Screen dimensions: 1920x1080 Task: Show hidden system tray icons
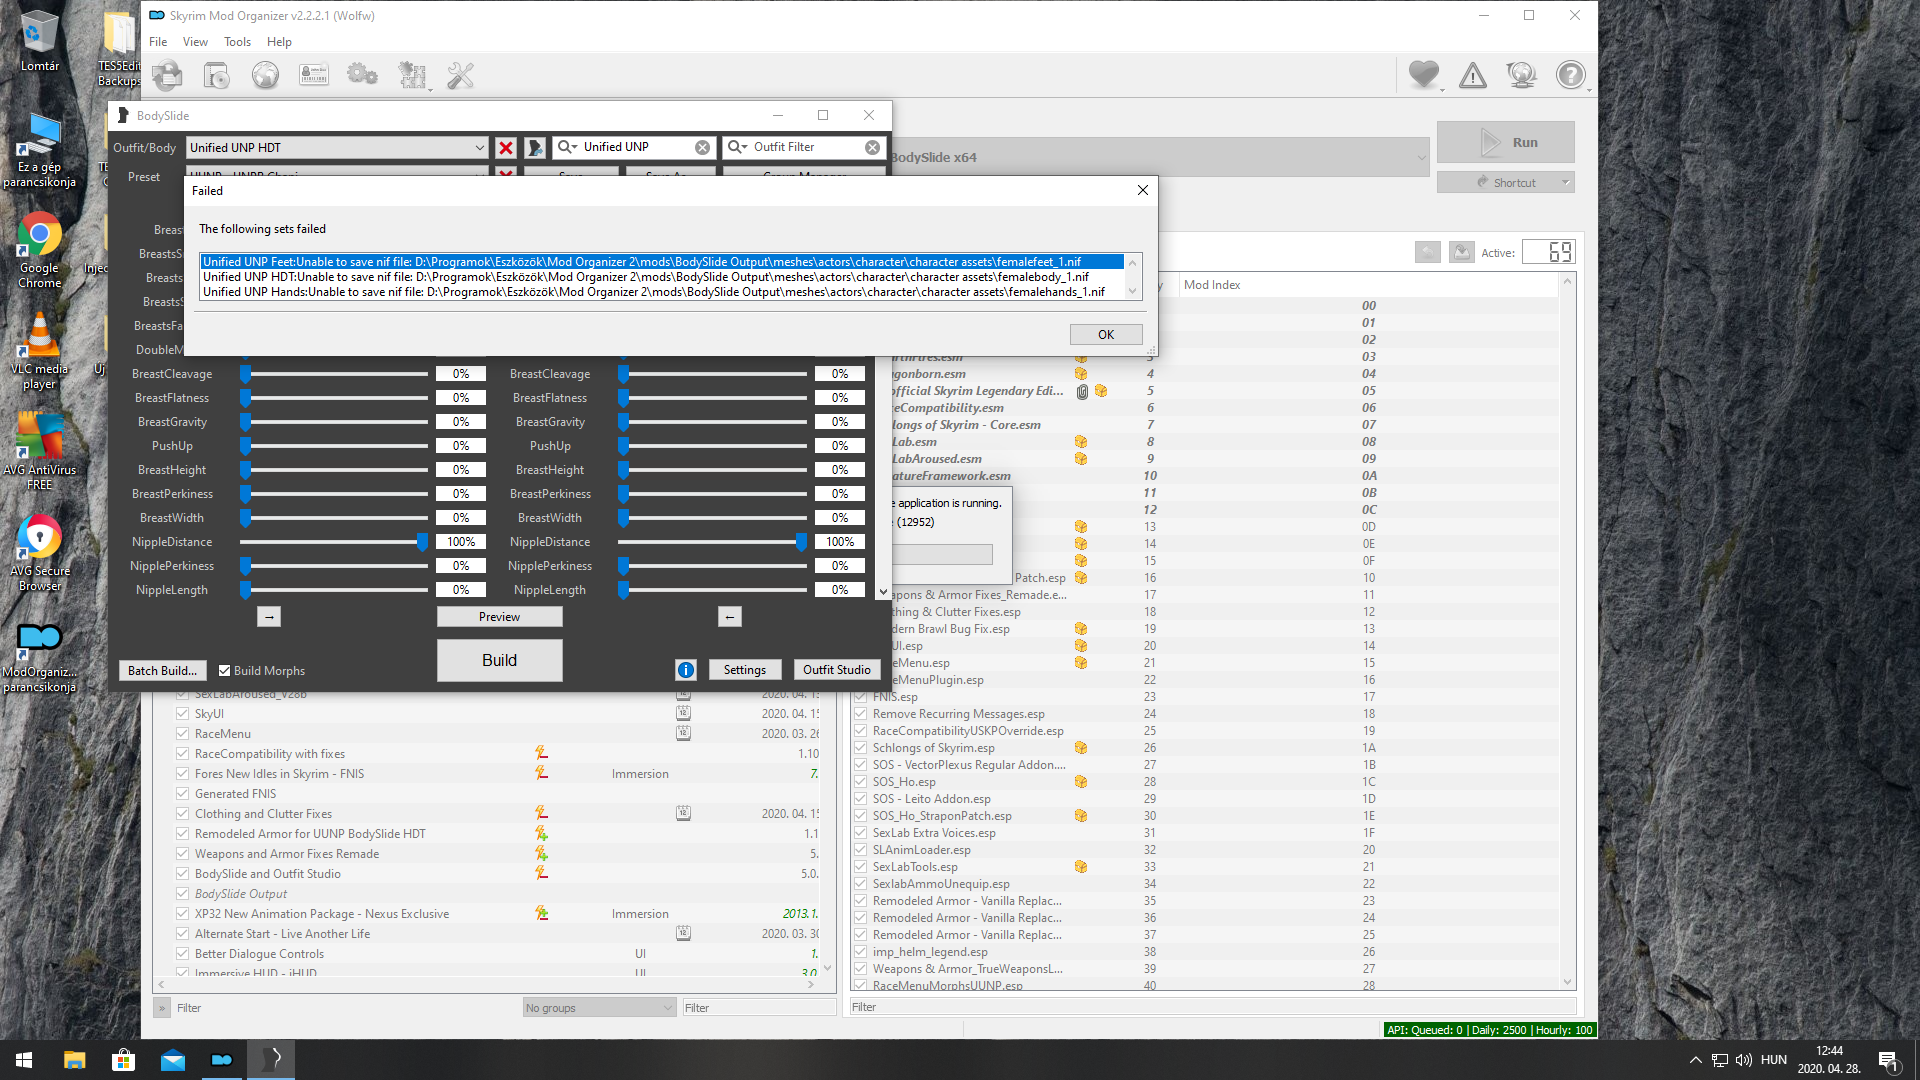pyautogui.click(x=1695, y=1060)
